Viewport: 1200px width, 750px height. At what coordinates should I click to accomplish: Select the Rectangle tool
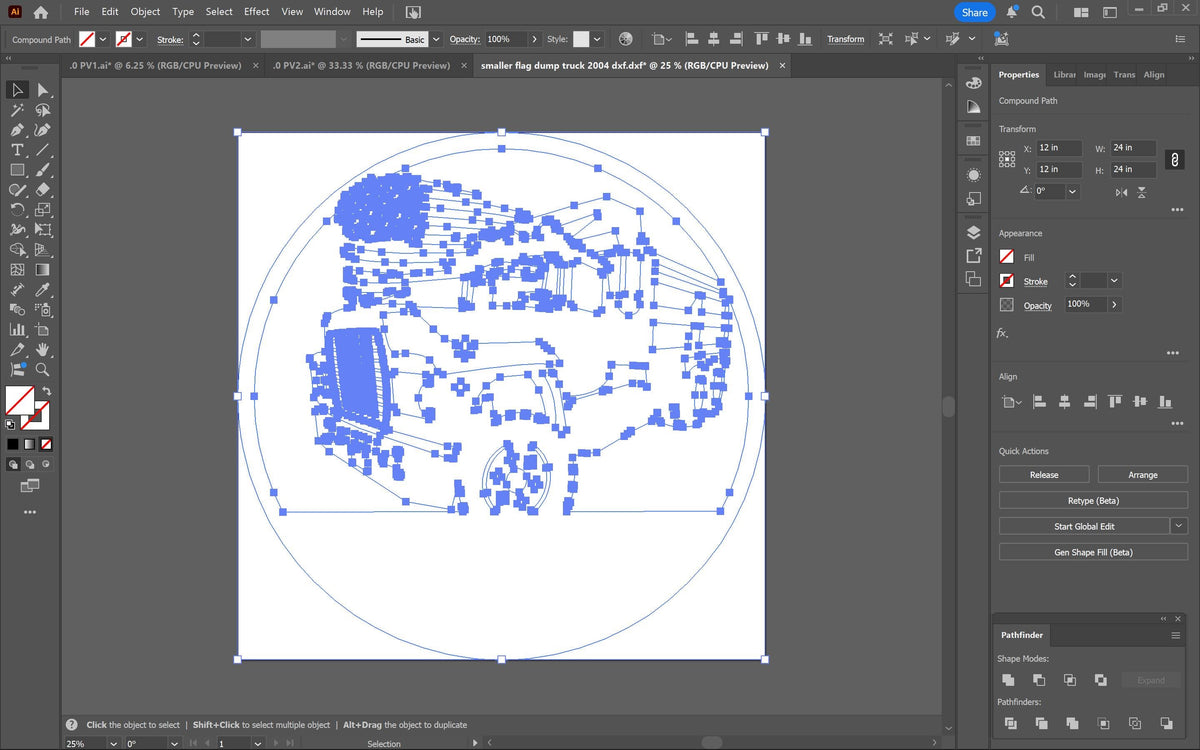pyautogui.click(x=17, y=170)
